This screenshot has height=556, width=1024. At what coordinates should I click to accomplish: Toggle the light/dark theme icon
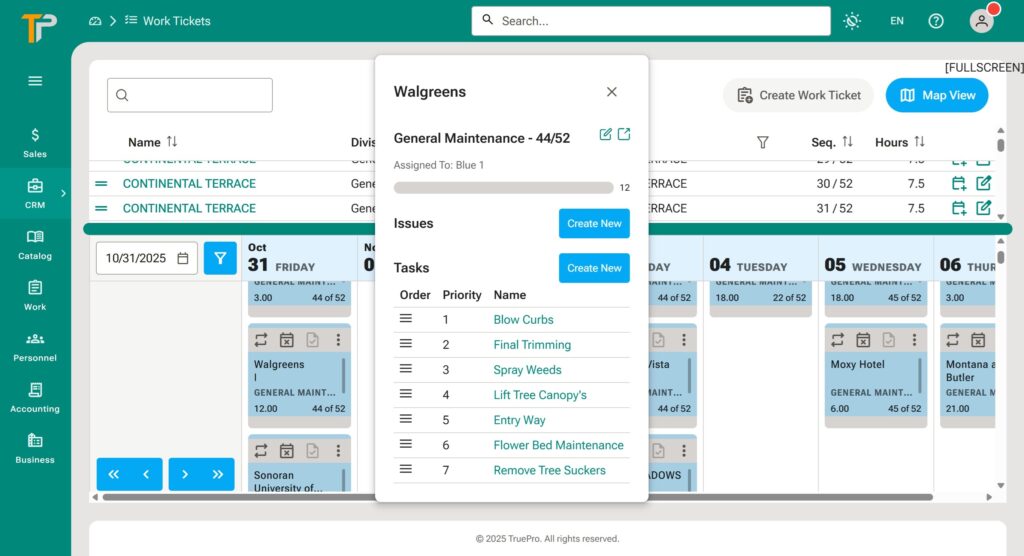pyautogui.click(x=852, y=21)
